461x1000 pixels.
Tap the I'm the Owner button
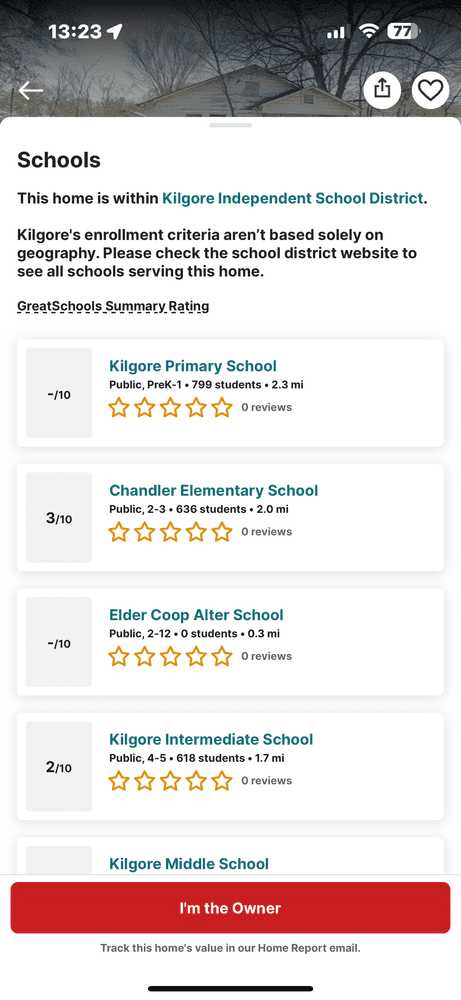click(230, 908)
